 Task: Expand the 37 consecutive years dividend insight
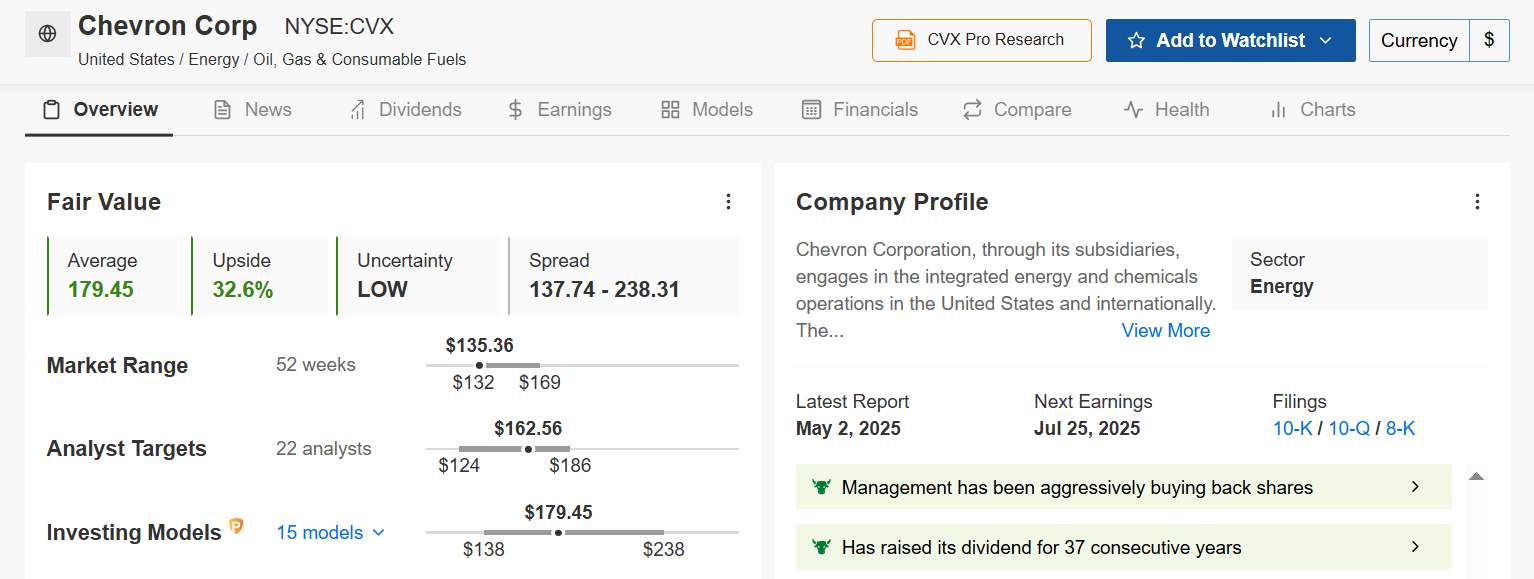pyautogui.click(x=1123, y=547)
